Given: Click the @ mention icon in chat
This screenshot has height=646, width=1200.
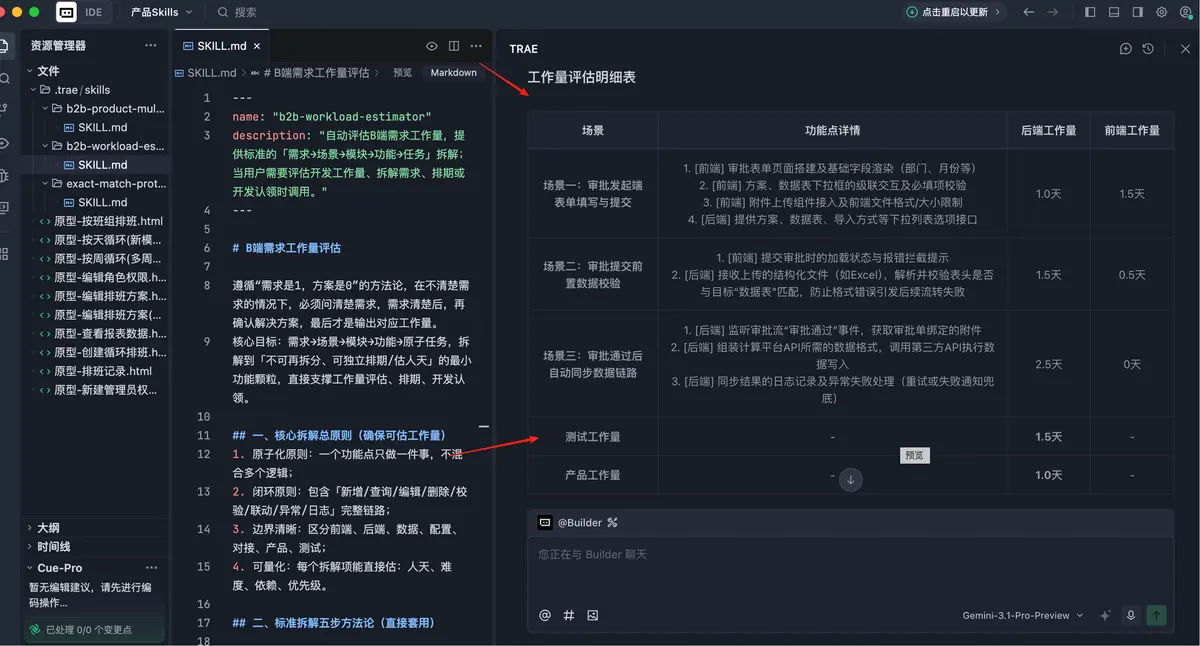Looking at the screenshot, I should coord(545,616).
